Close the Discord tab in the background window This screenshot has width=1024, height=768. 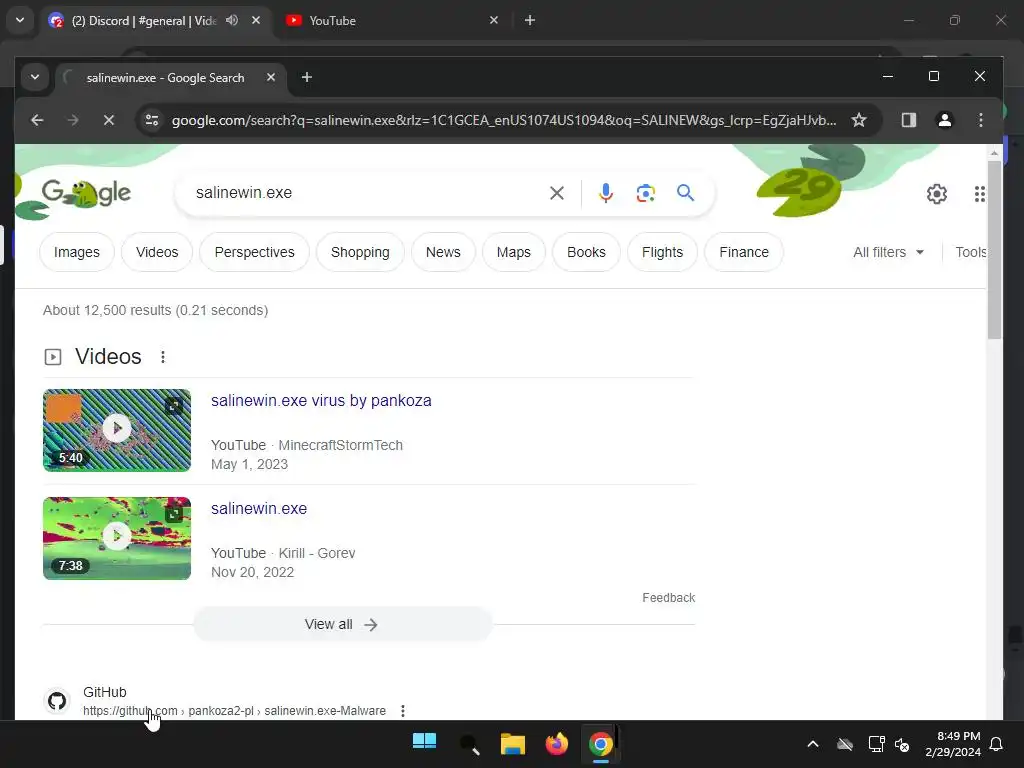click(256, 20)
